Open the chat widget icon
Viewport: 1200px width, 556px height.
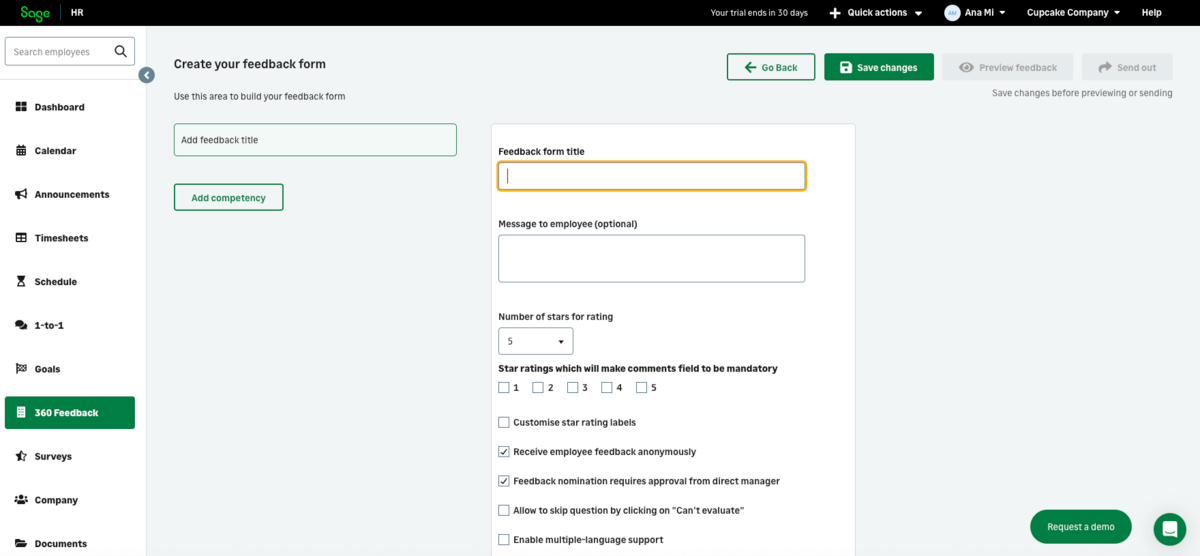pyautogui.click(x=1169, y=527)
